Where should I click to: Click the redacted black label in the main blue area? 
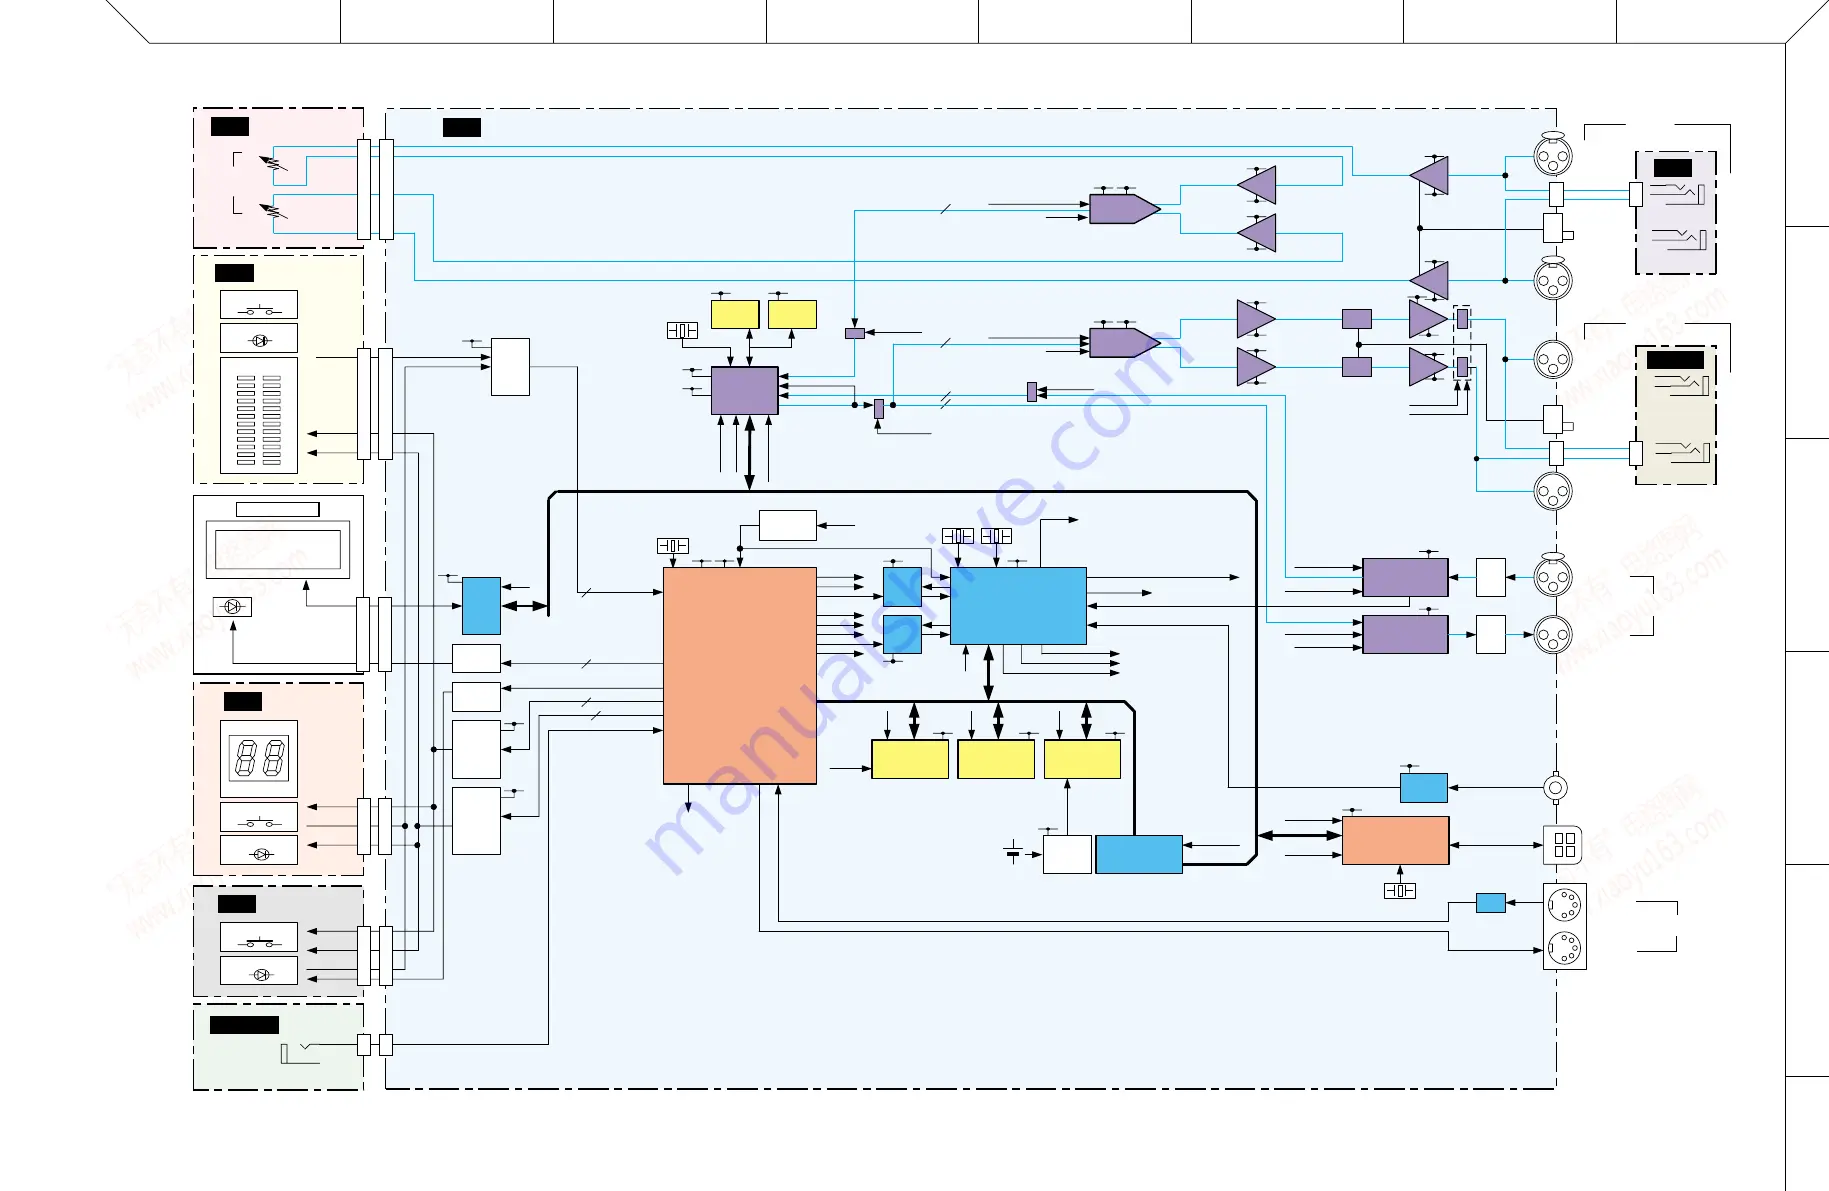tap(462, 127)
